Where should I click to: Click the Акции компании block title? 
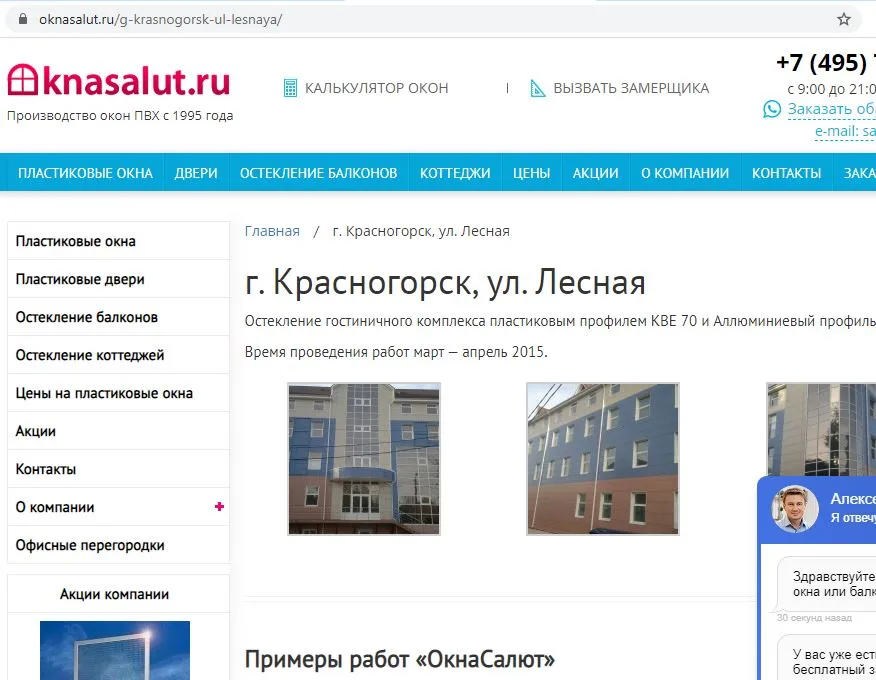pos(115,595)
